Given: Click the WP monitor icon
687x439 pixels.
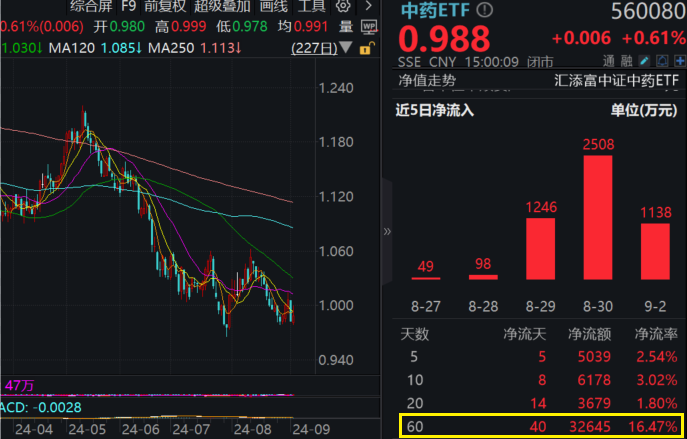Looking at the screenshot, I should [x=368, y=25].
